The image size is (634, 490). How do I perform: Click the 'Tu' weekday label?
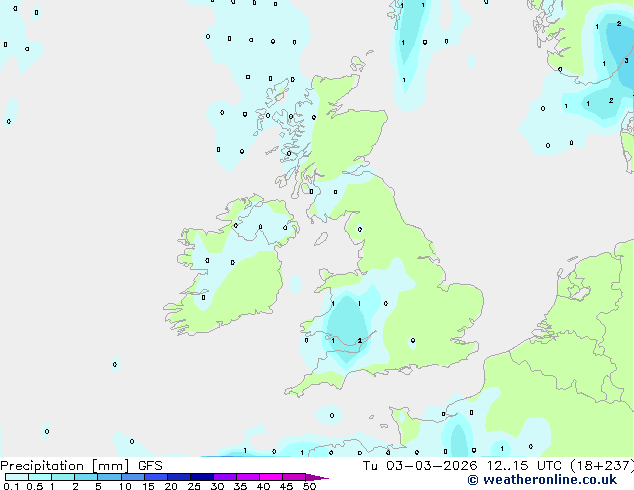pyautogui.click(x=370, y=466)
